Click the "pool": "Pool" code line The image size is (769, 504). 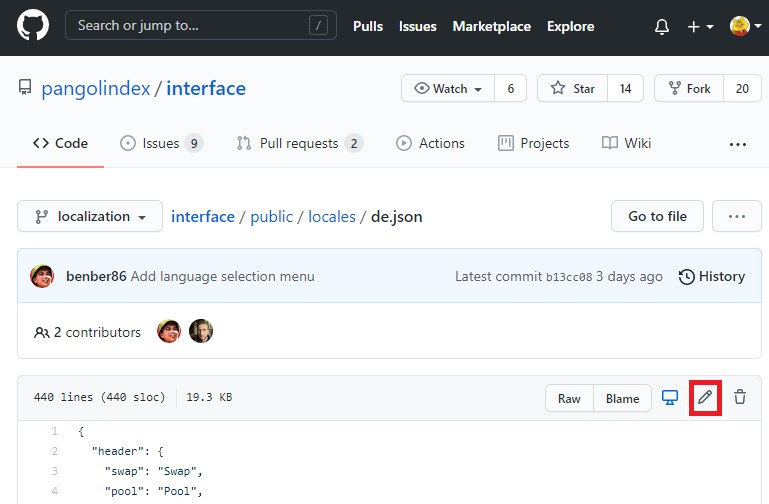154,491
